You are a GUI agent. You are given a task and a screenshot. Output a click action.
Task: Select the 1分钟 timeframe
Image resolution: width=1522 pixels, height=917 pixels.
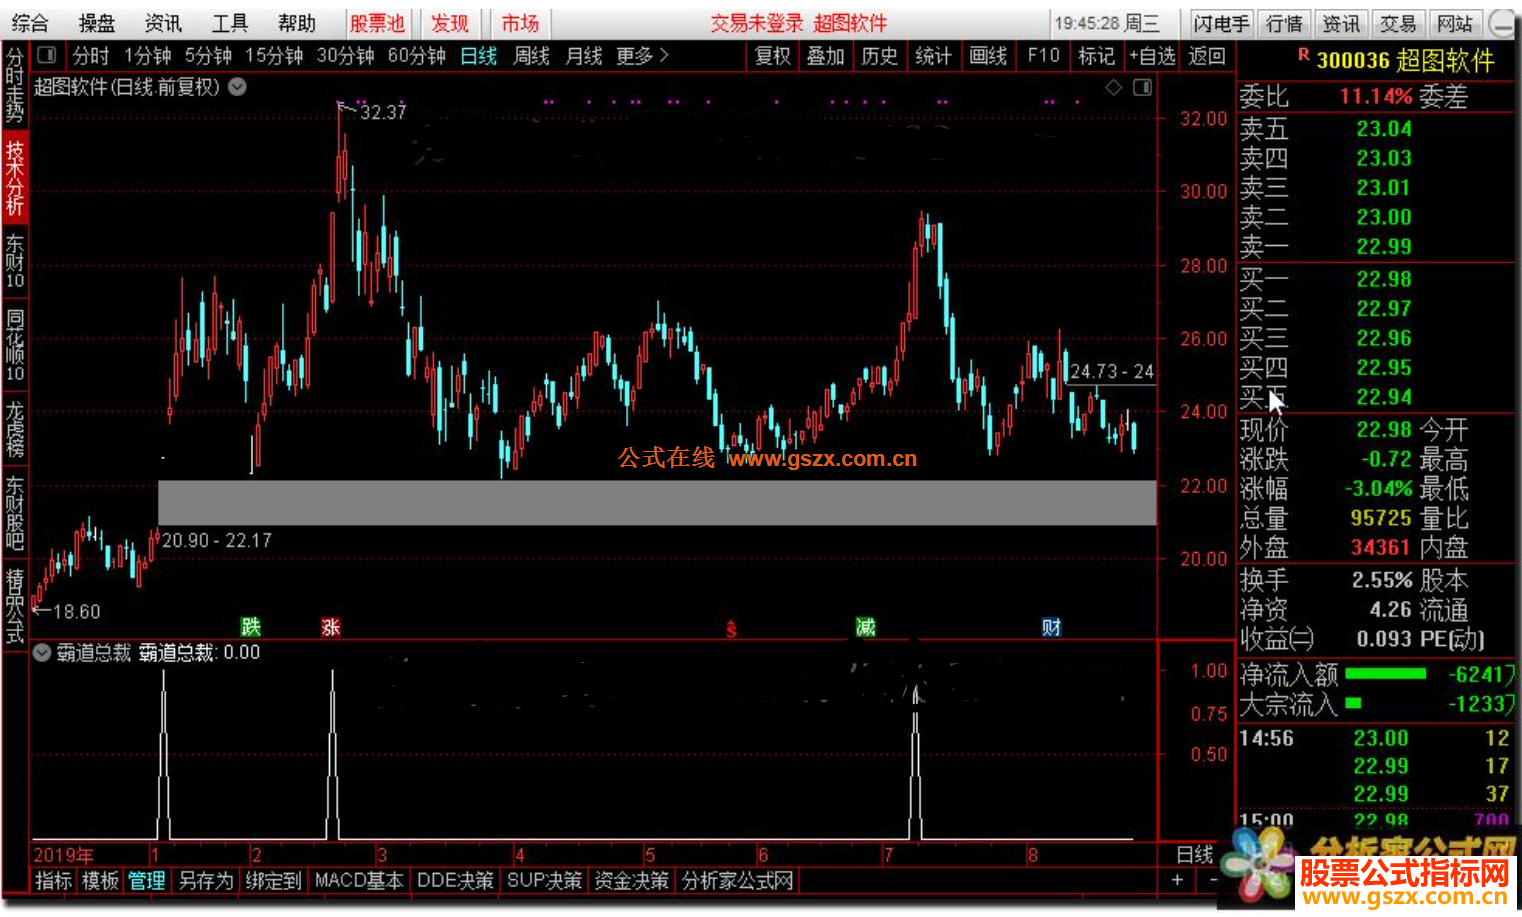click(147, 56)
